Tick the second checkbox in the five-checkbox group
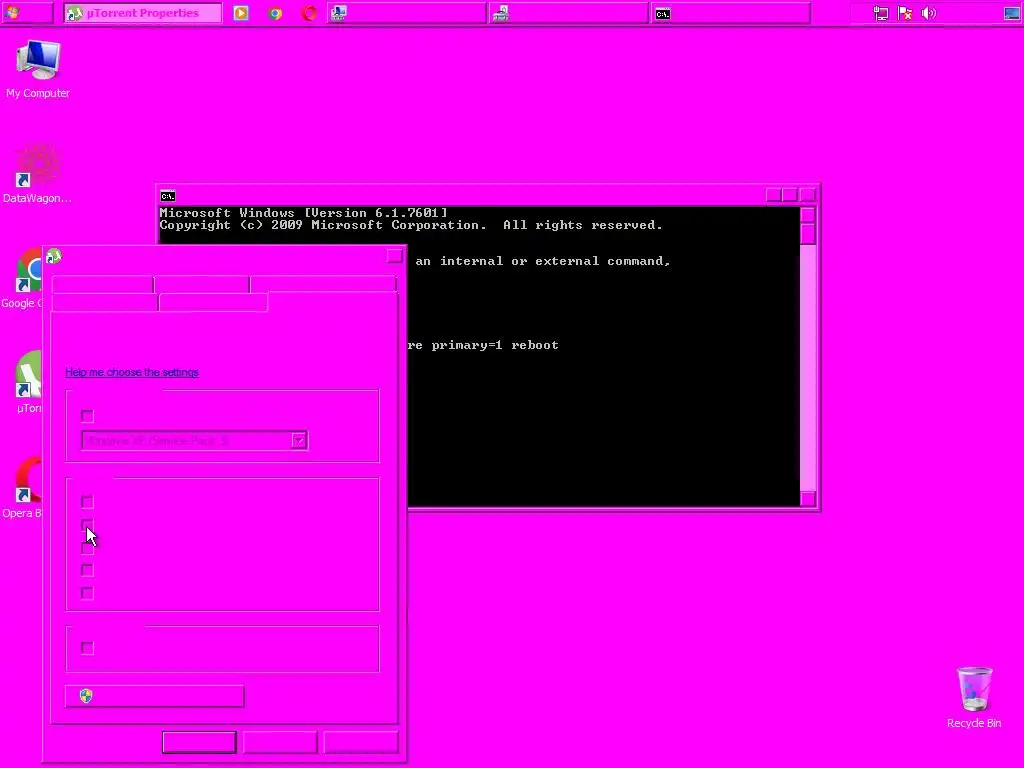 pos(88,524)
